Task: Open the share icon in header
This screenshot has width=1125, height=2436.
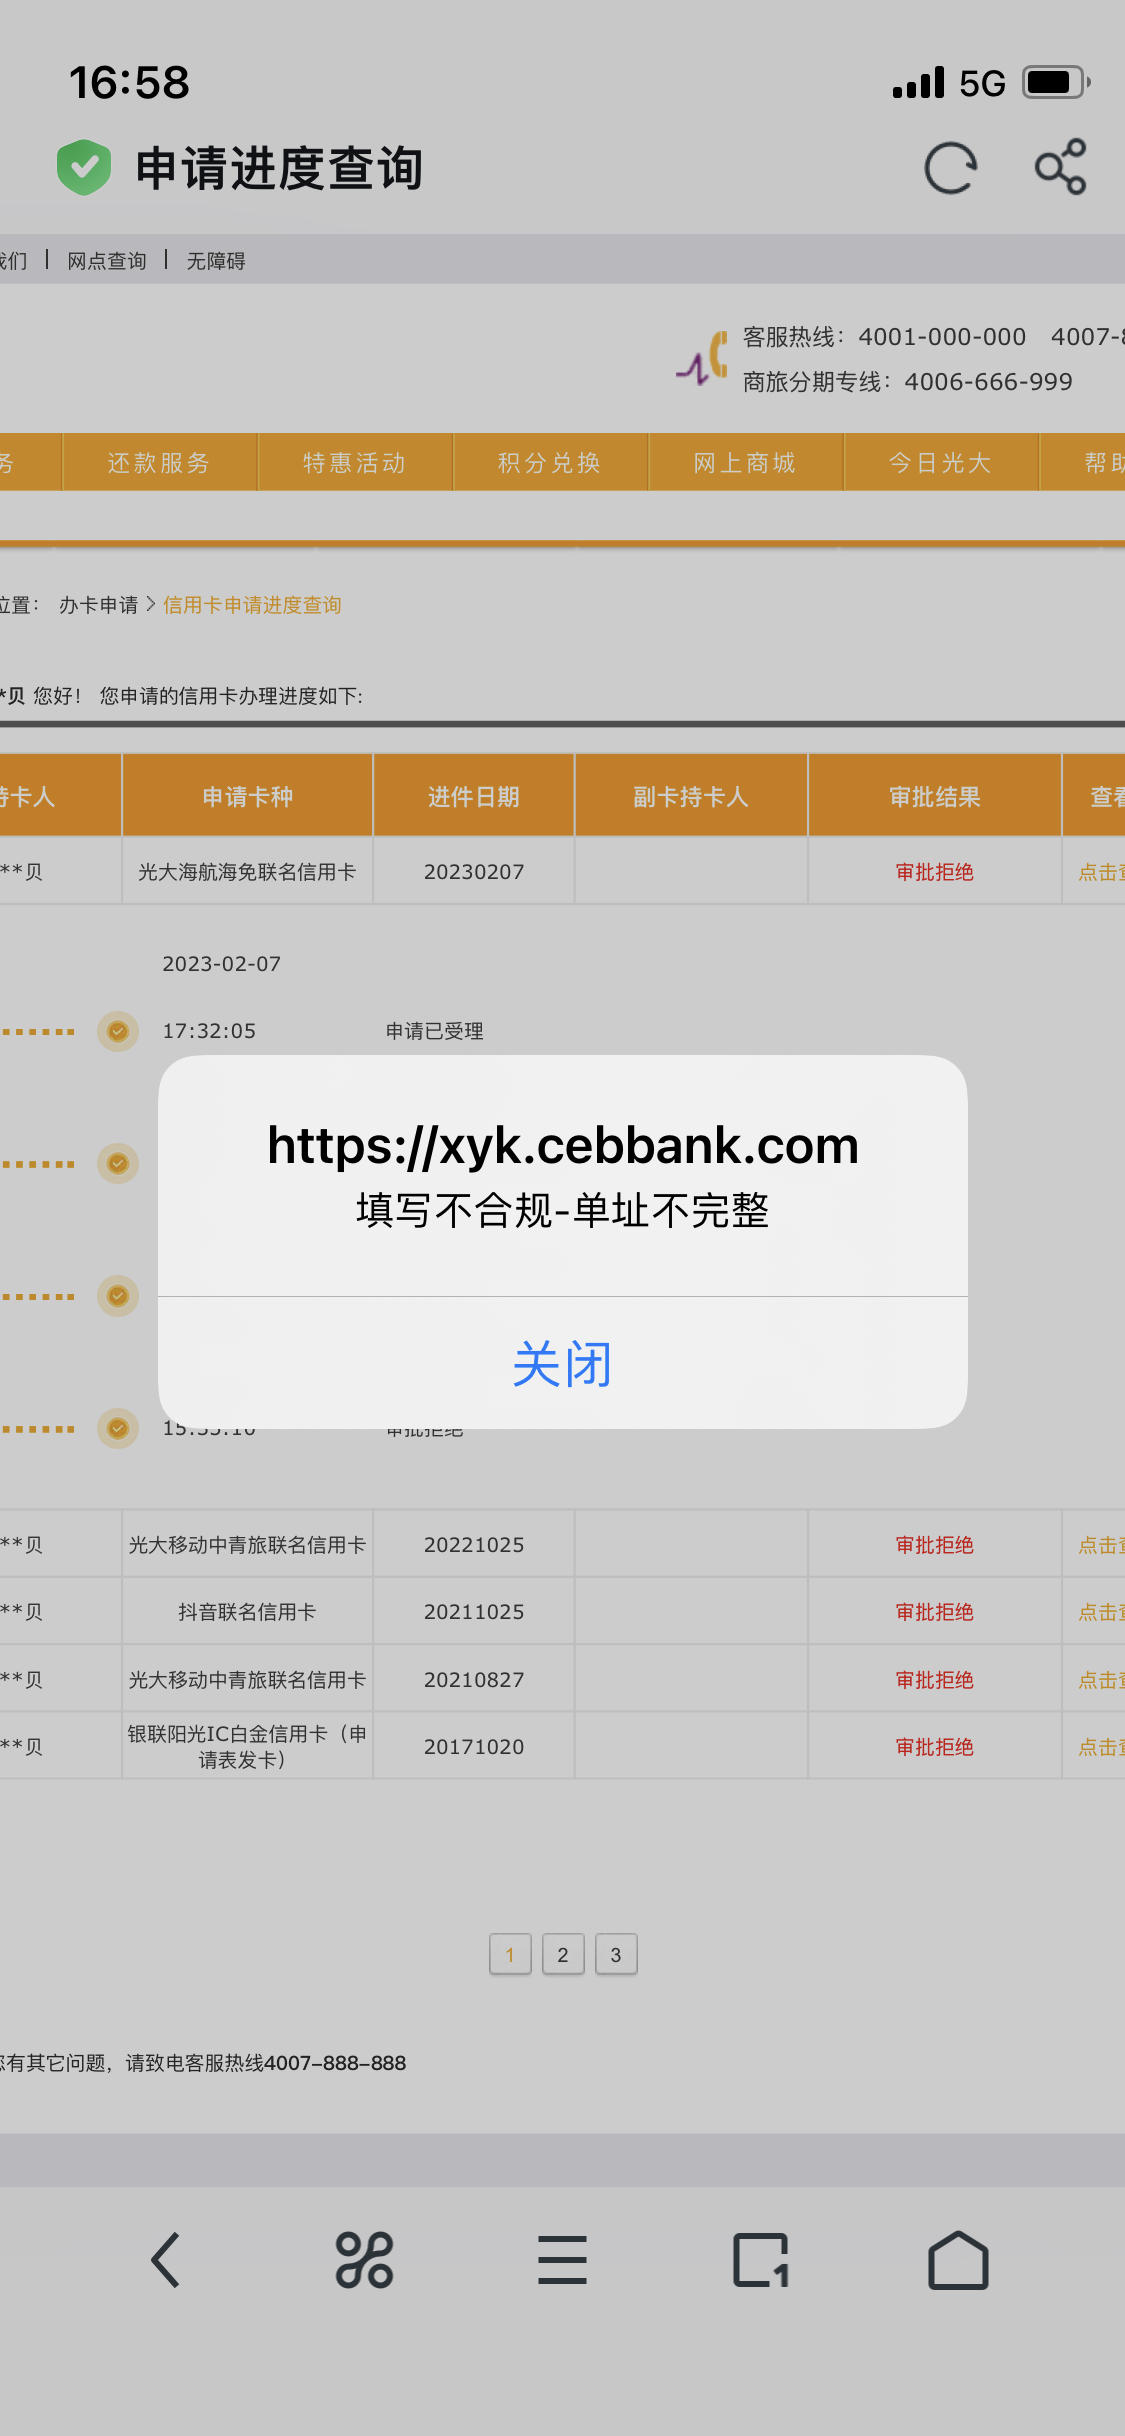Action: [1061, 166]
